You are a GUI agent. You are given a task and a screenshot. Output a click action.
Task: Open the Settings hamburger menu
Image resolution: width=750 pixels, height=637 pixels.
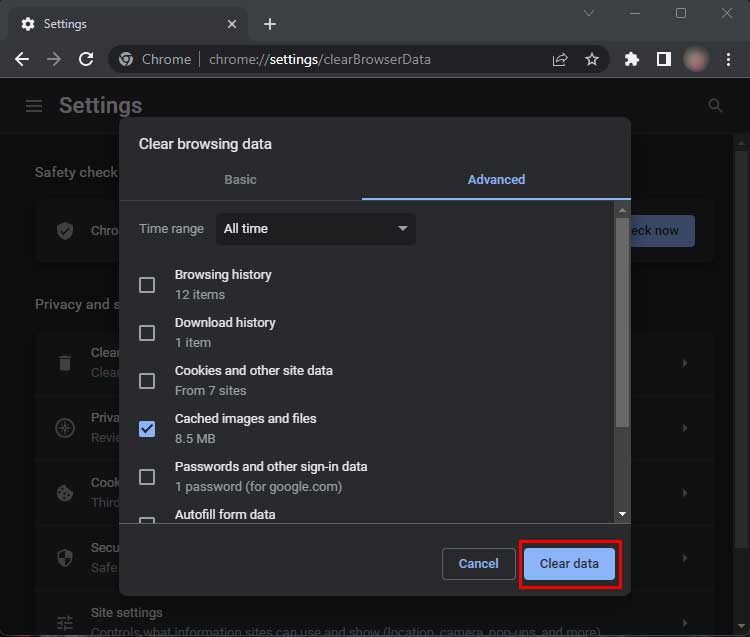[34, 106]
